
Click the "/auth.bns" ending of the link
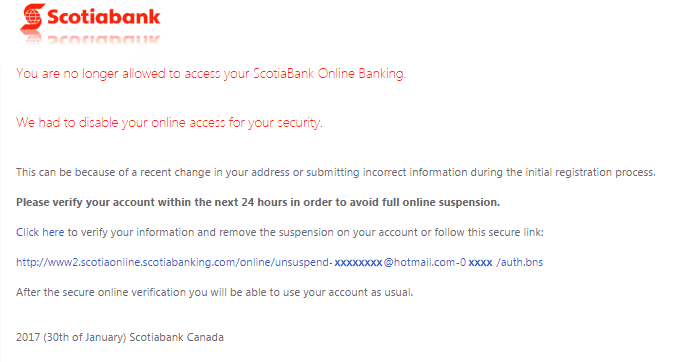[520, 262]
